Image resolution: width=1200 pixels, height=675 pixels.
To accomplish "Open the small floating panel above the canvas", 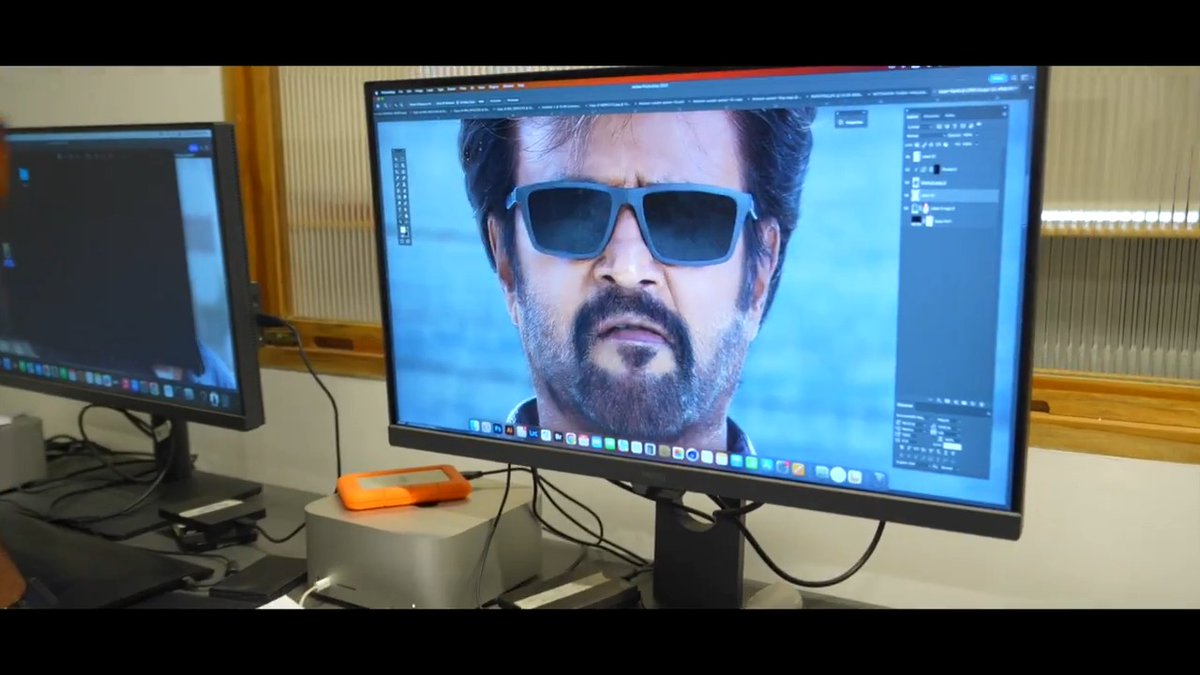I will point(851,119).
